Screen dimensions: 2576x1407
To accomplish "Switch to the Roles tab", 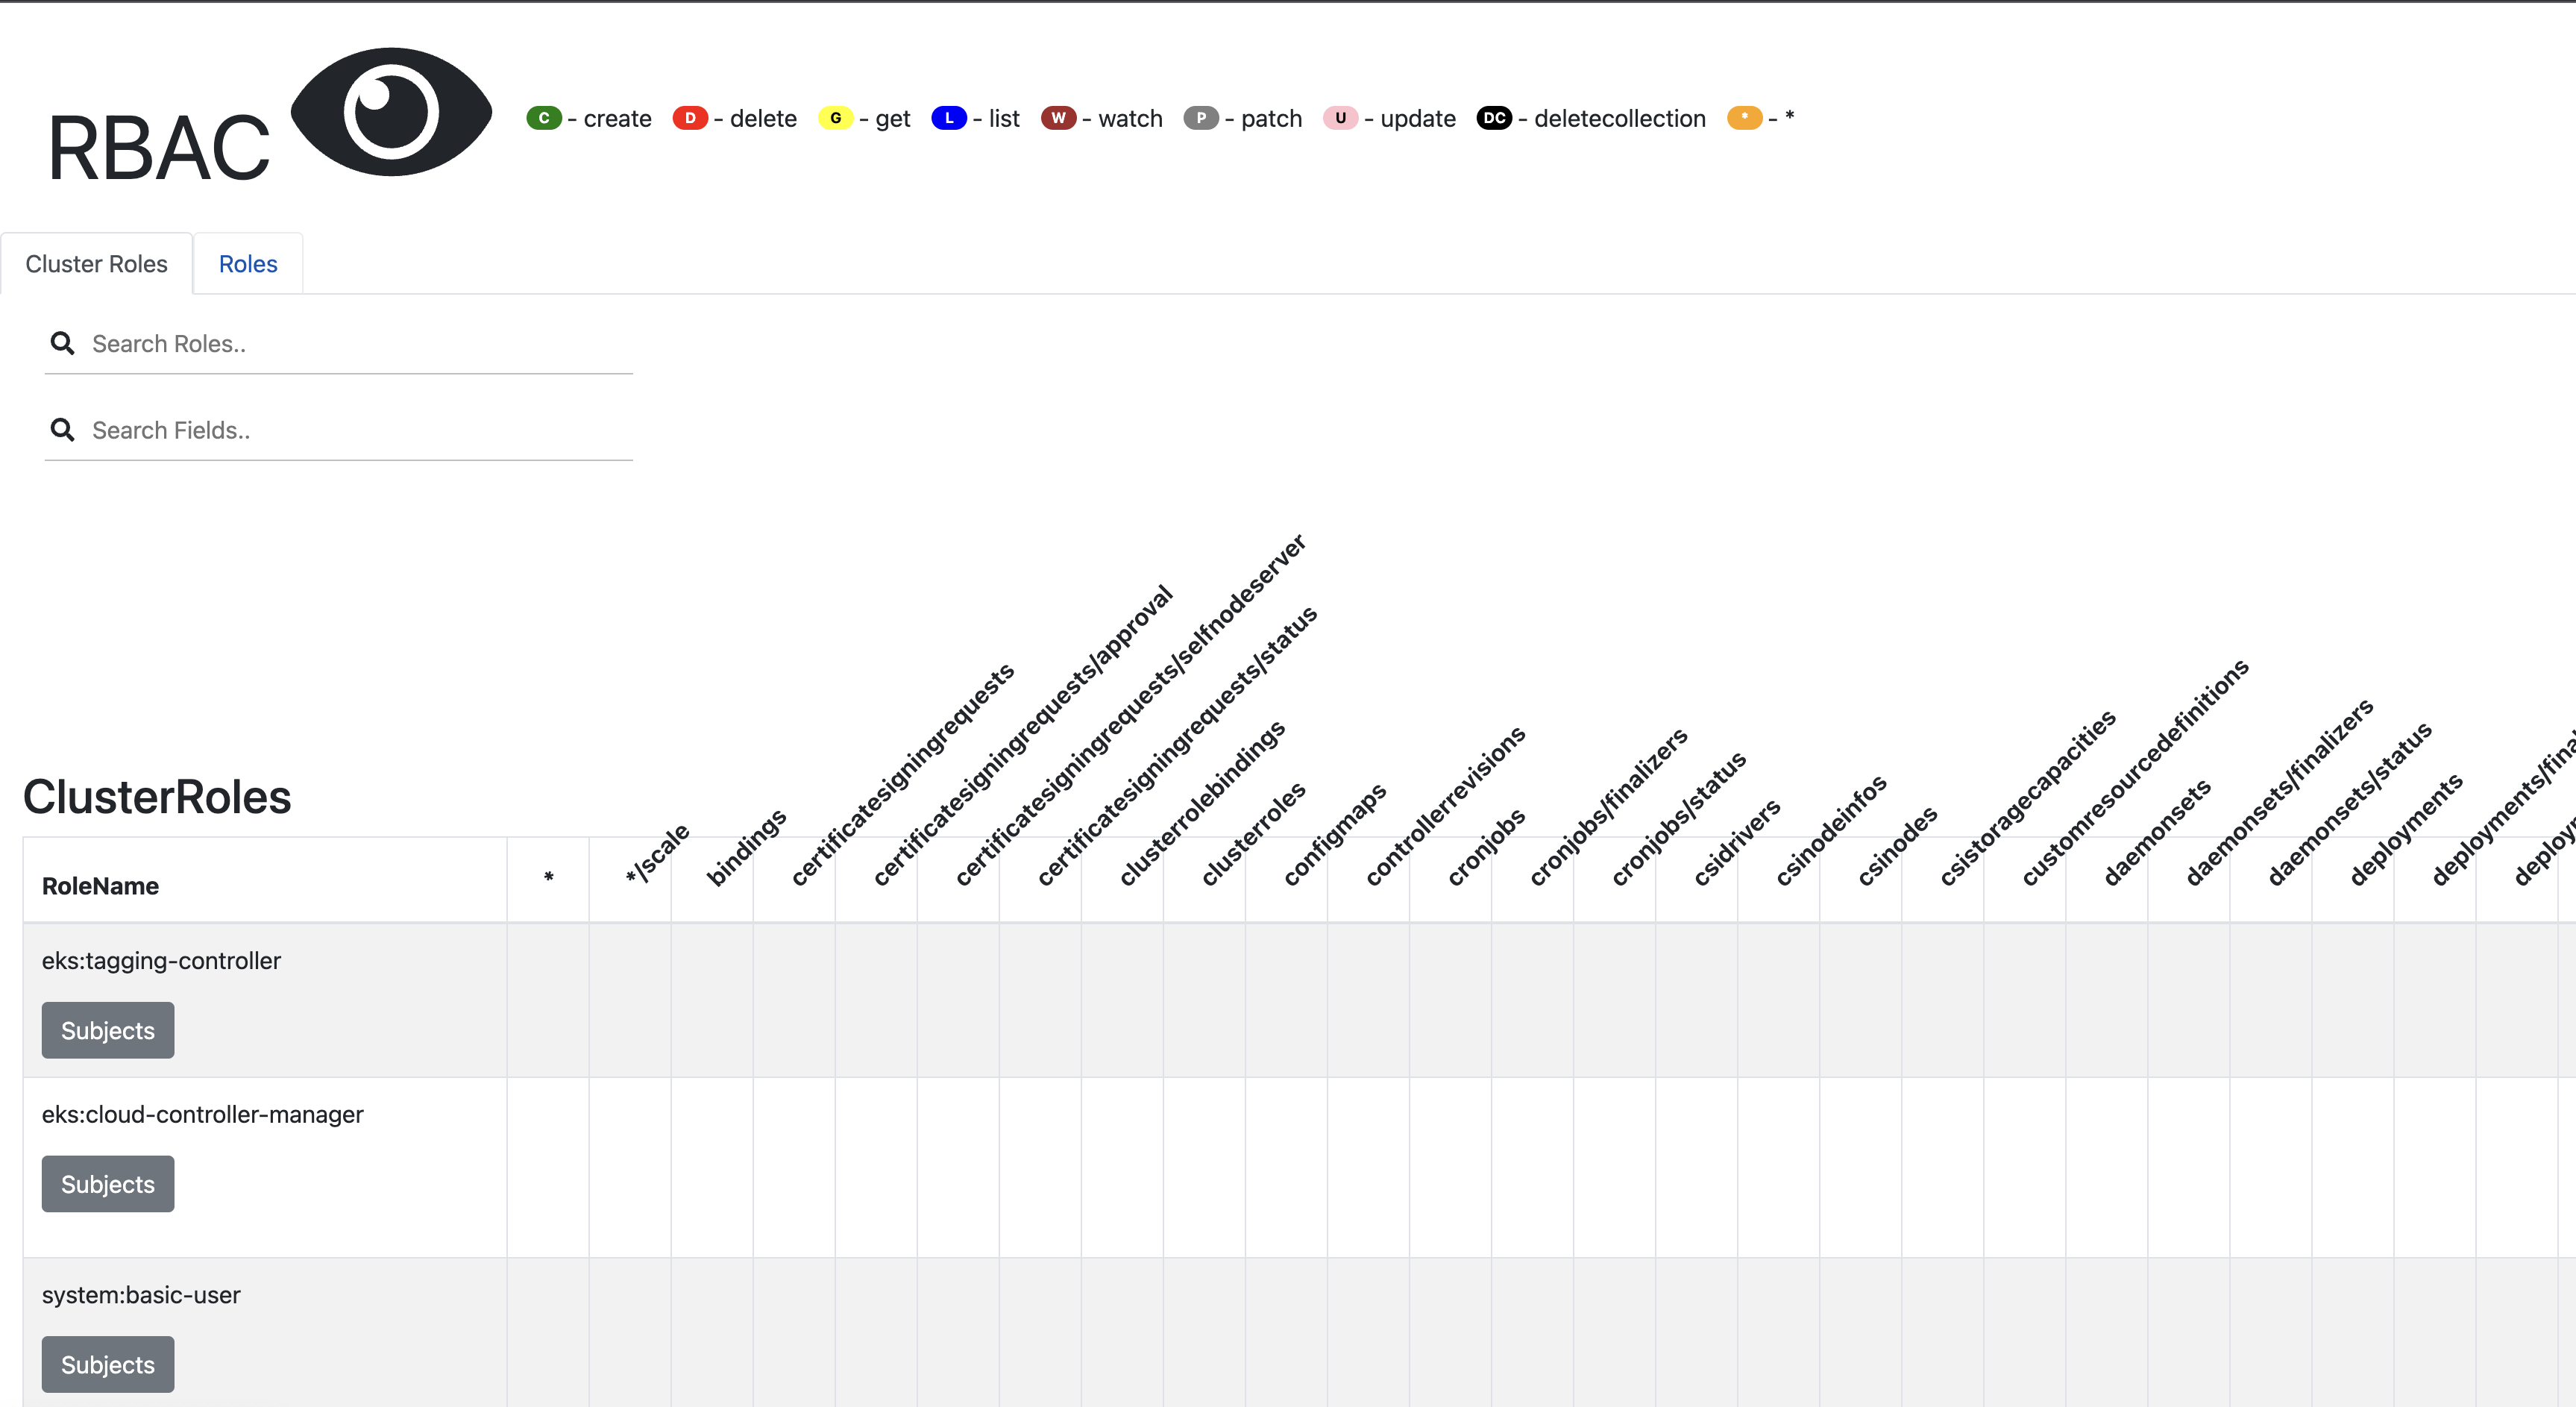I will [x=248, y=264].
